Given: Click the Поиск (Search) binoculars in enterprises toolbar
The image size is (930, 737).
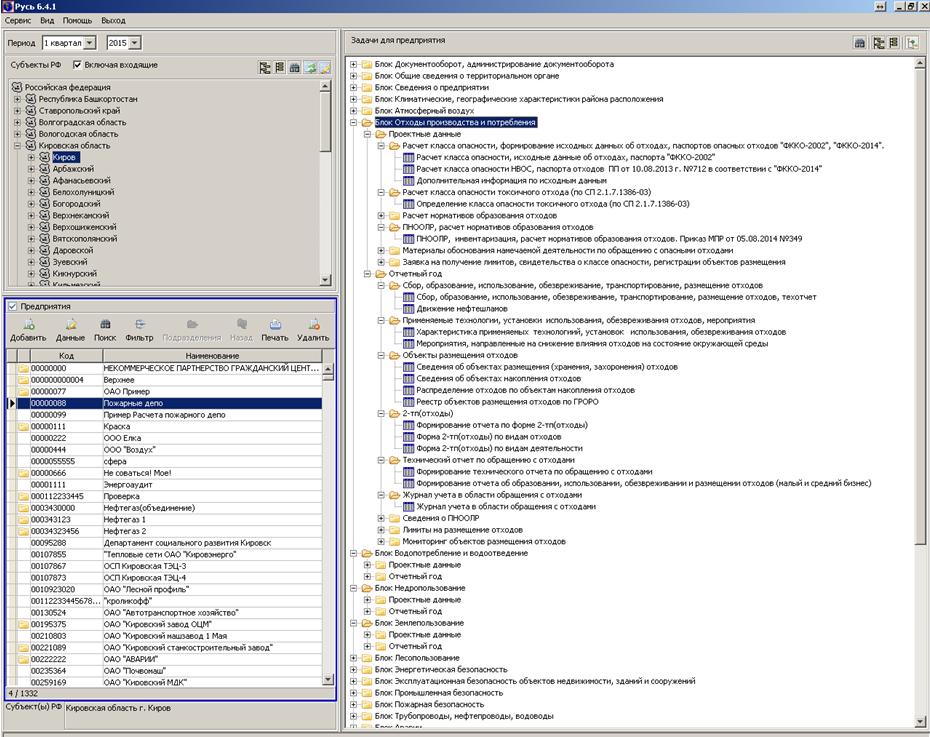Looking at the screenshot, I should pyautogui.click(x=105, y=325).
